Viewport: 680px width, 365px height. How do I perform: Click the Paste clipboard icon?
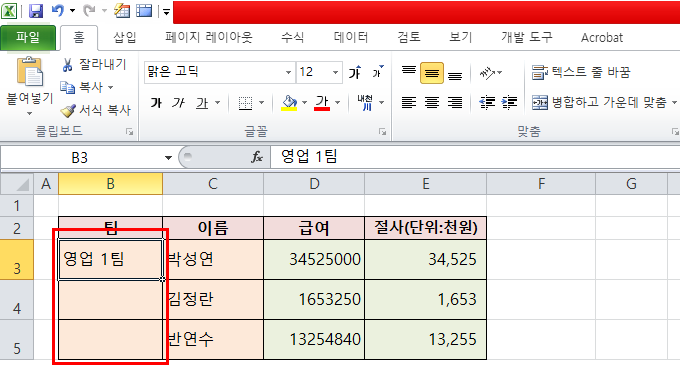coord(29,72)
